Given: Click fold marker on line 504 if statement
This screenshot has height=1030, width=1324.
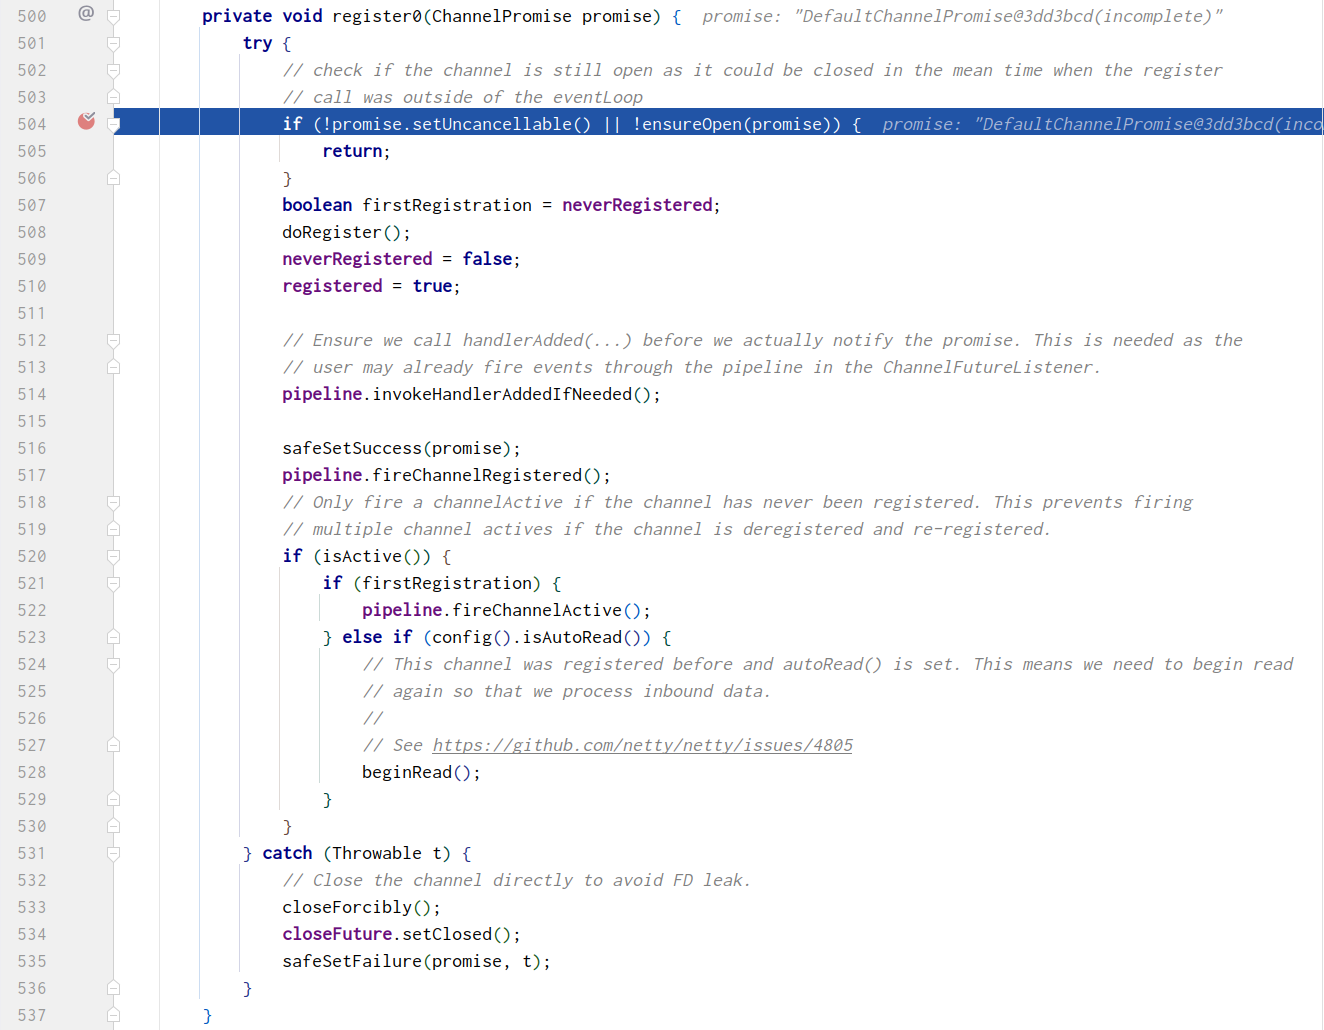Looking at the screenshot, I should [113, 125].
